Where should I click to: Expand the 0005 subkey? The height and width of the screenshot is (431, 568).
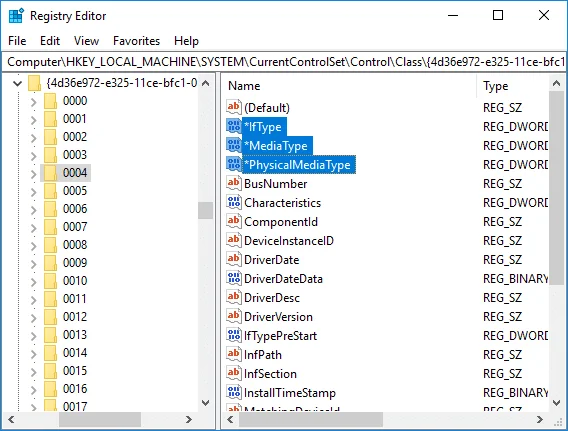click(34, 192)
